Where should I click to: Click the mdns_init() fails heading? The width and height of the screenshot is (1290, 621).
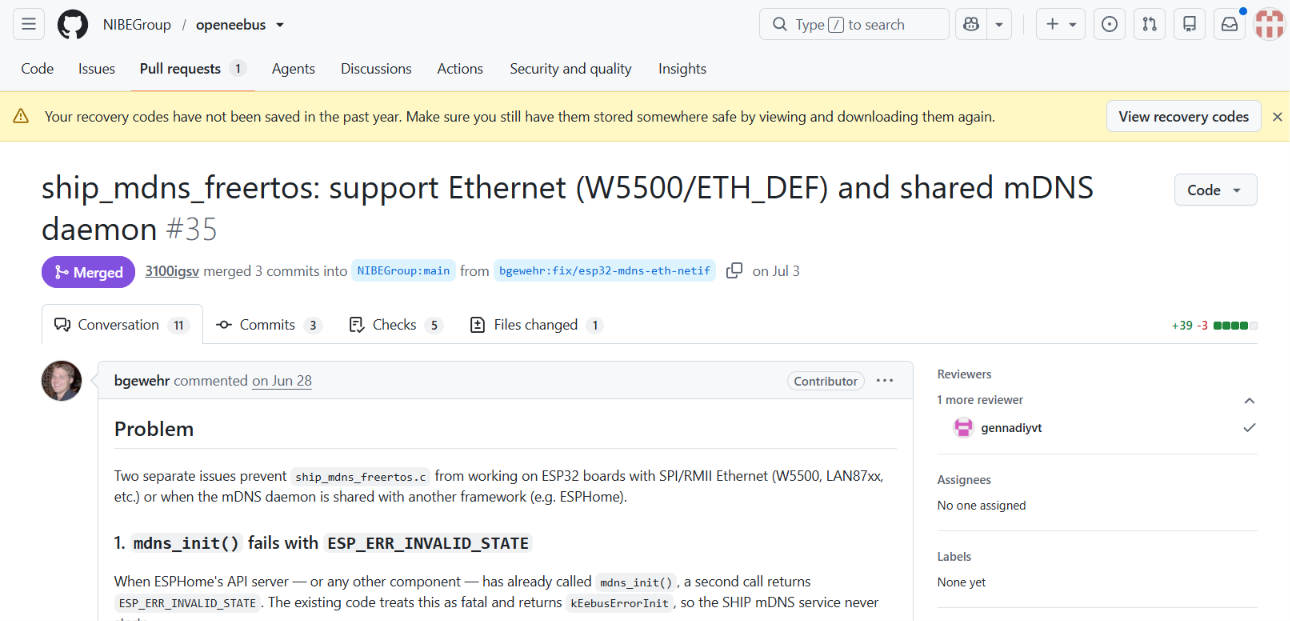[321, 543]
